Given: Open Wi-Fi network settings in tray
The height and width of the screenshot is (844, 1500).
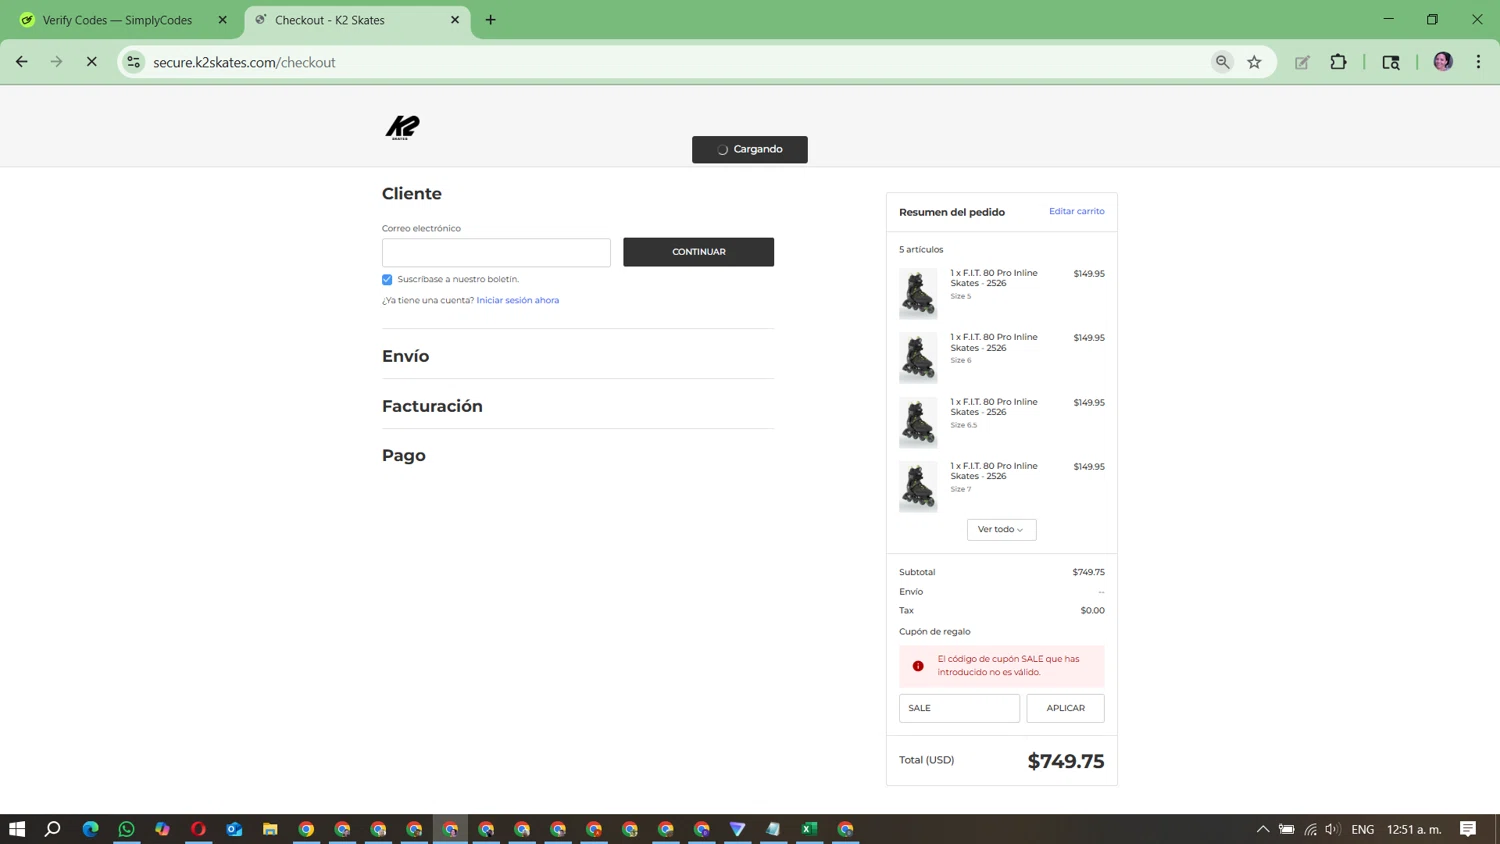Looking at the screenshot, I should coord(1310,829).
